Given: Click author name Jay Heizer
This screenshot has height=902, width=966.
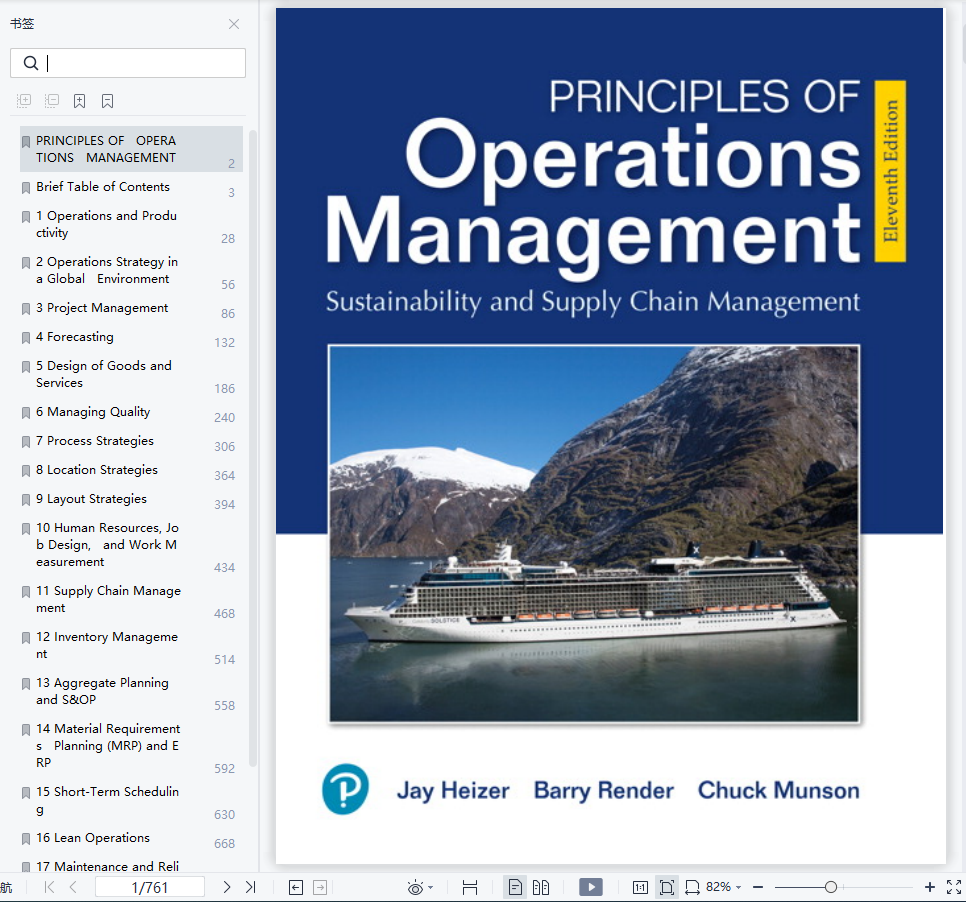Looking at the screenshot, I should pyautogui.click(x=453, y=790).
